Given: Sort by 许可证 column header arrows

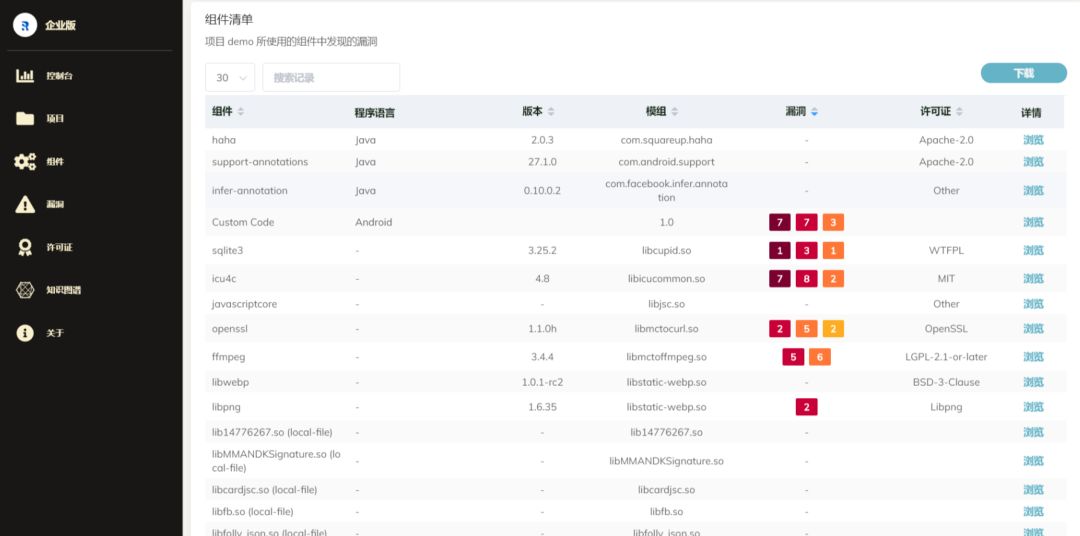Looking at the screenshot, I should click(958, 112).
